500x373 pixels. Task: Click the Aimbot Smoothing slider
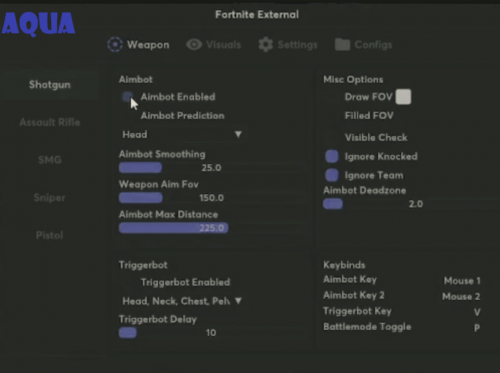click(x=212, y=167)
